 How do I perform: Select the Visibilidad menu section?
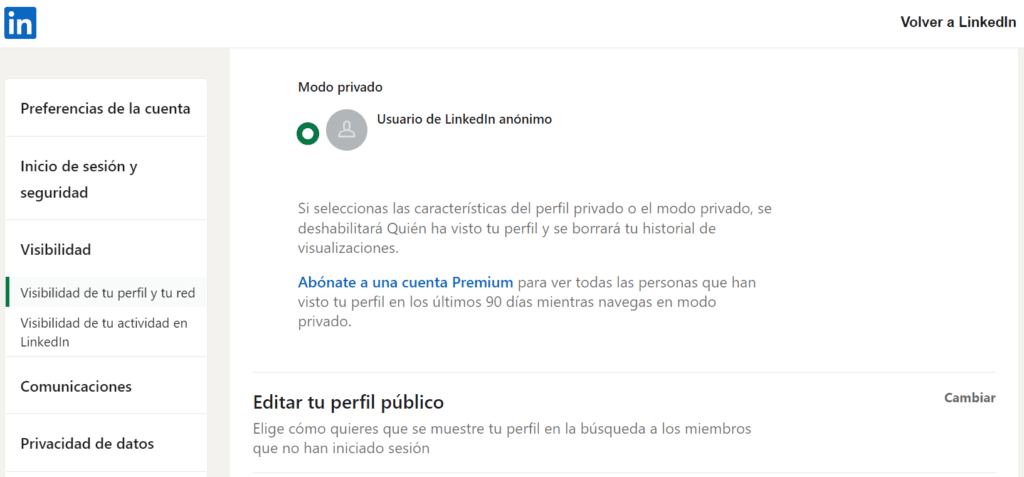coord(56,250)
